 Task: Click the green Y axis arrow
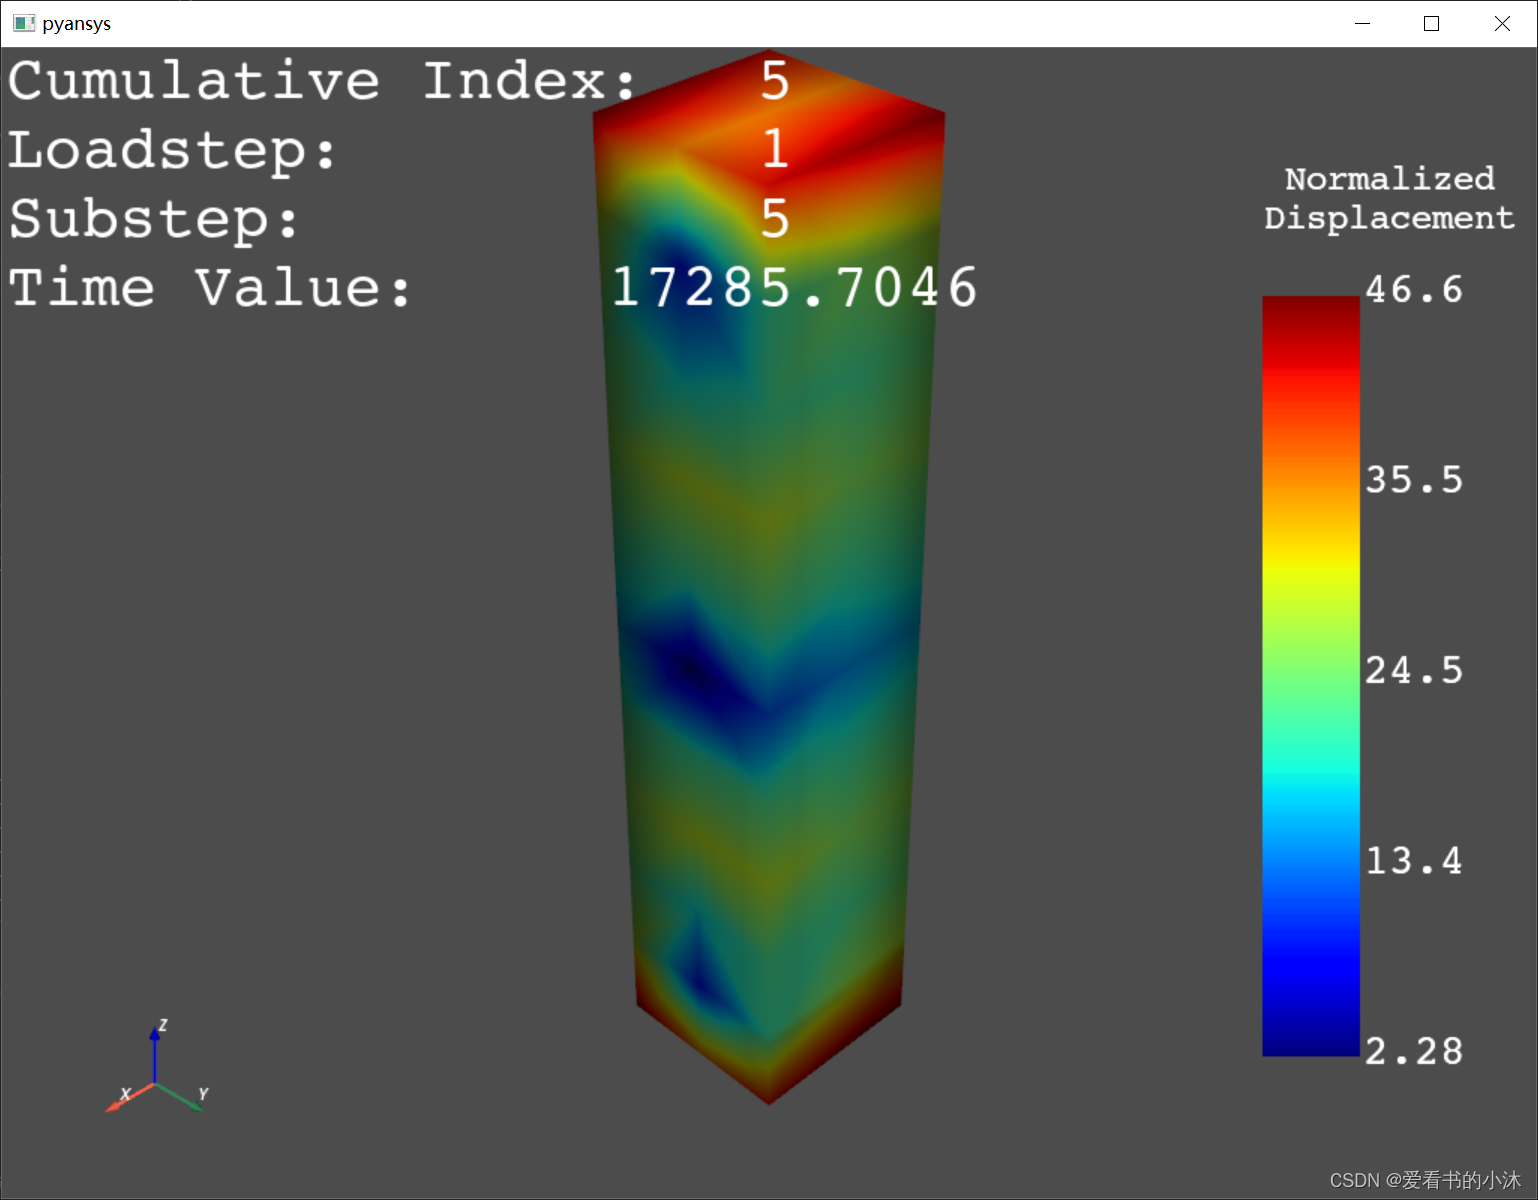187,1102
